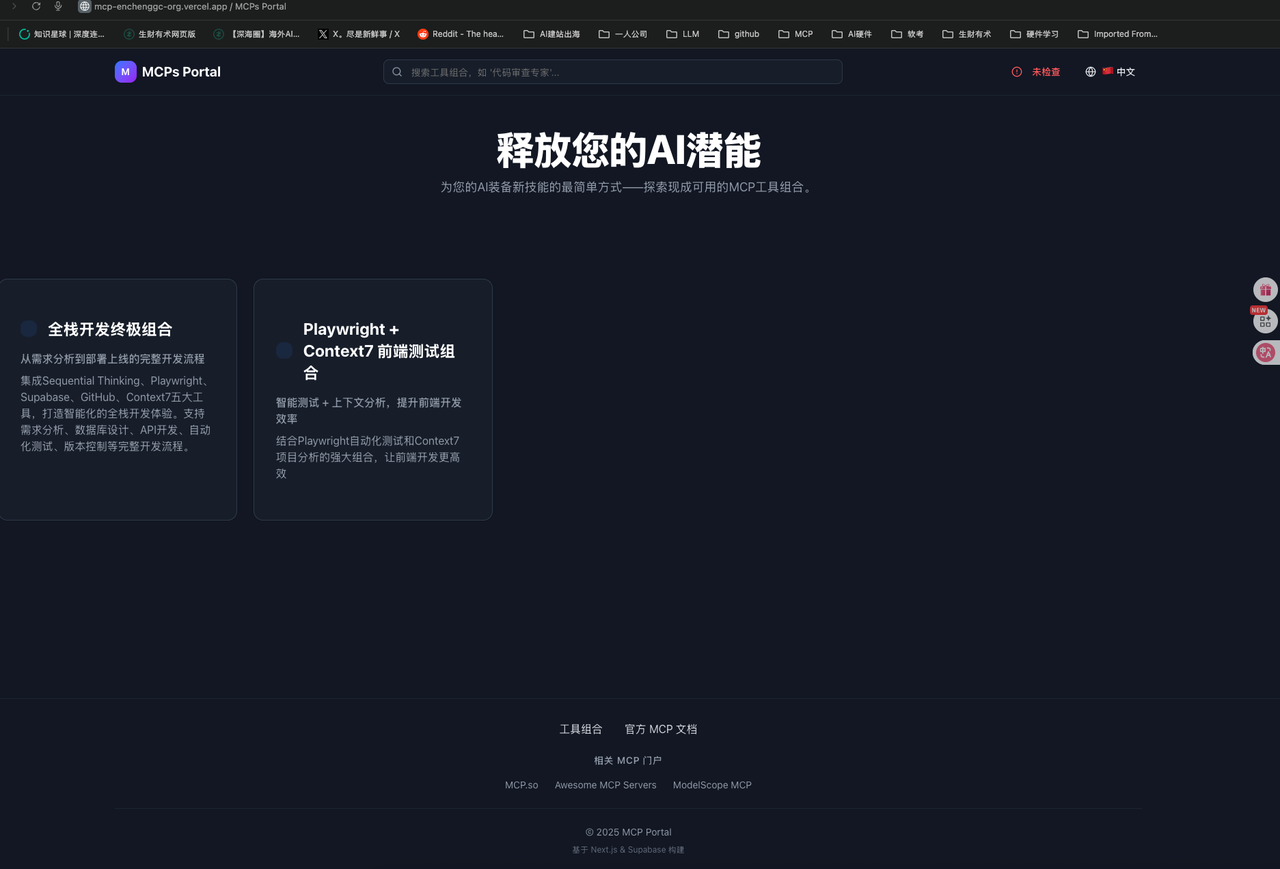The height and width of the screenshot is (869, 1280).
Task: Click the microphone icon in address bar
Action: [x=58, y=6]
